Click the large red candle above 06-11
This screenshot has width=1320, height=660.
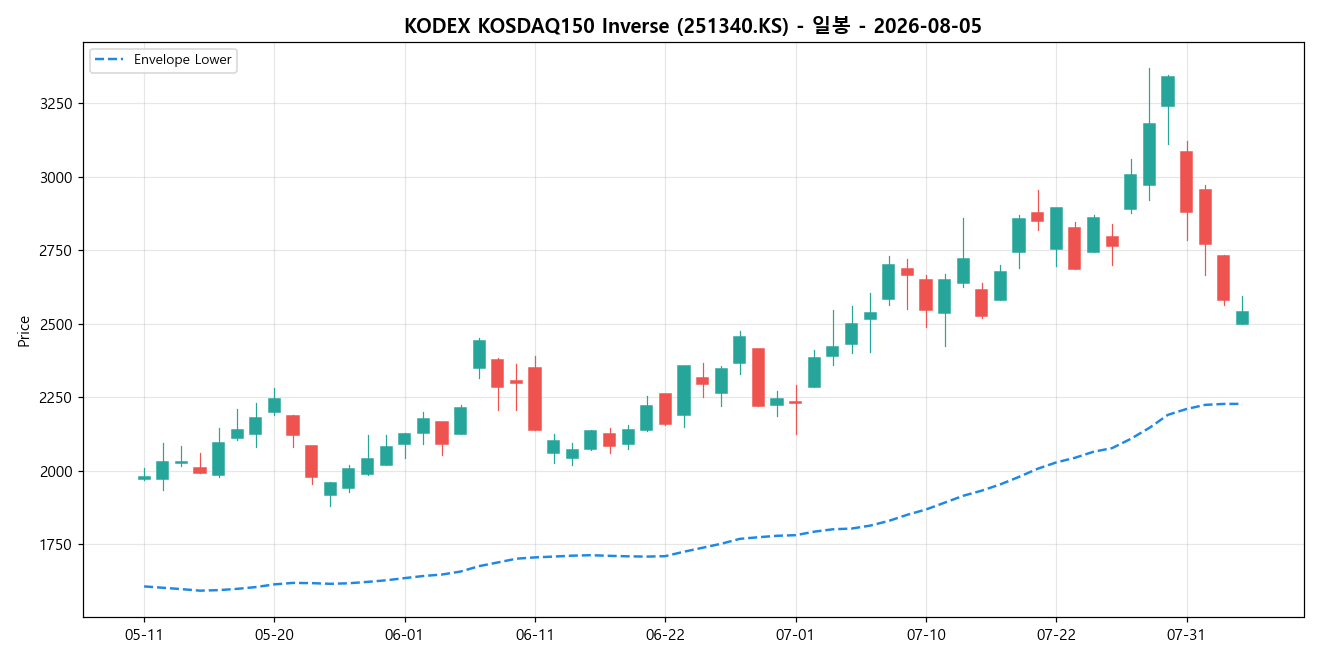pyautogui.click(x=535, y=399)
